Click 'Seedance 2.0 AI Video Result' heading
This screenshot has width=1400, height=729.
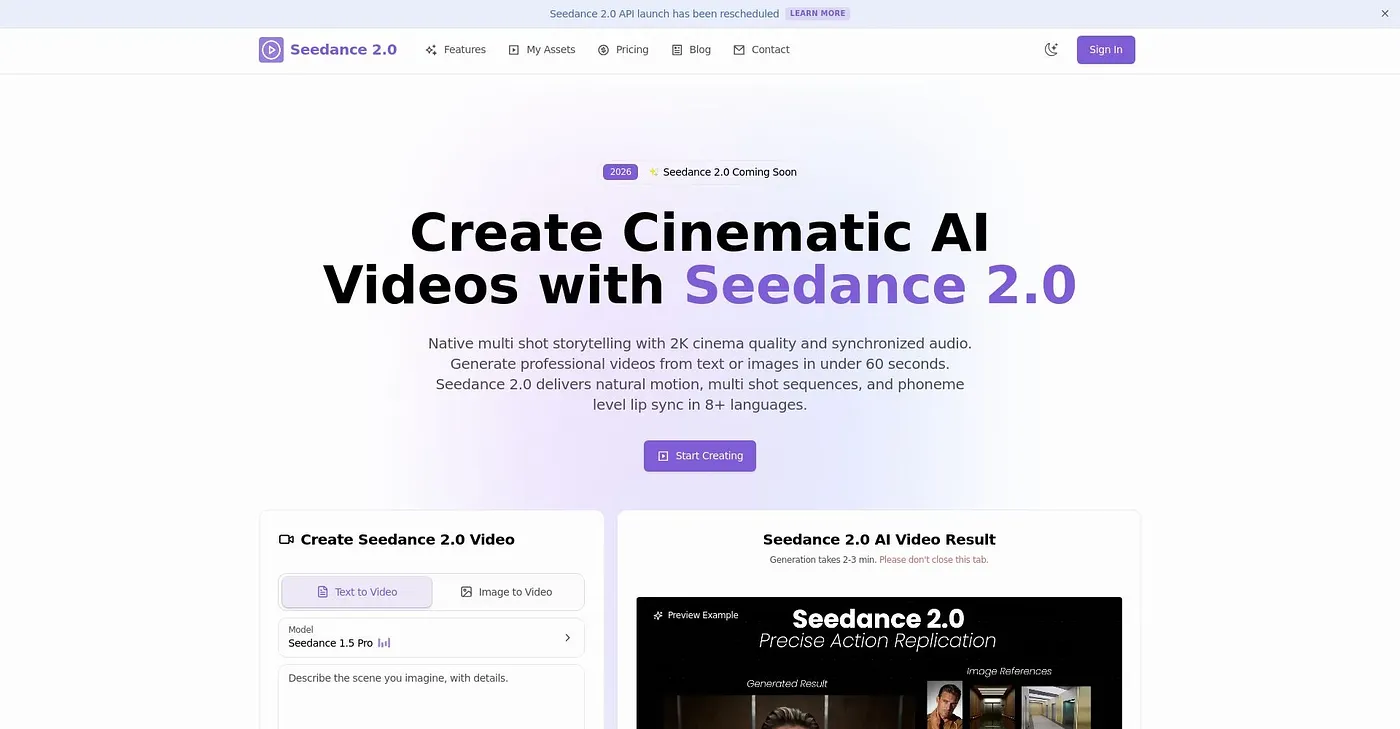[879, 540]
